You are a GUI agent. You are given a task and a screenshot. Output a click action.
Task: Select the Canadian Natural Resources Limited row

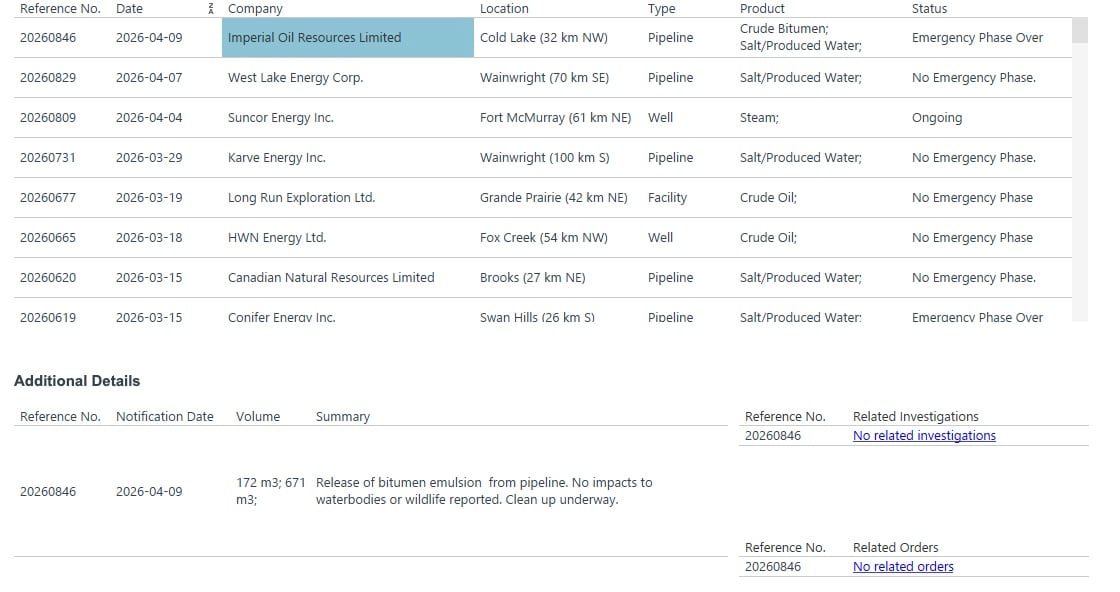[x=330, y=277]
